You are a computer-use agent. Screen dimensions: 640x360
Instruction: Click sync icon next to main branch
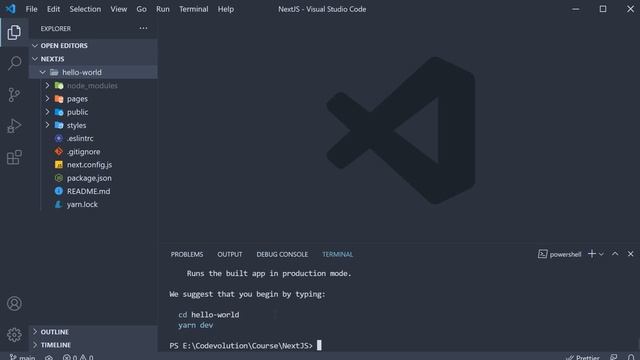tap(49, 357)
